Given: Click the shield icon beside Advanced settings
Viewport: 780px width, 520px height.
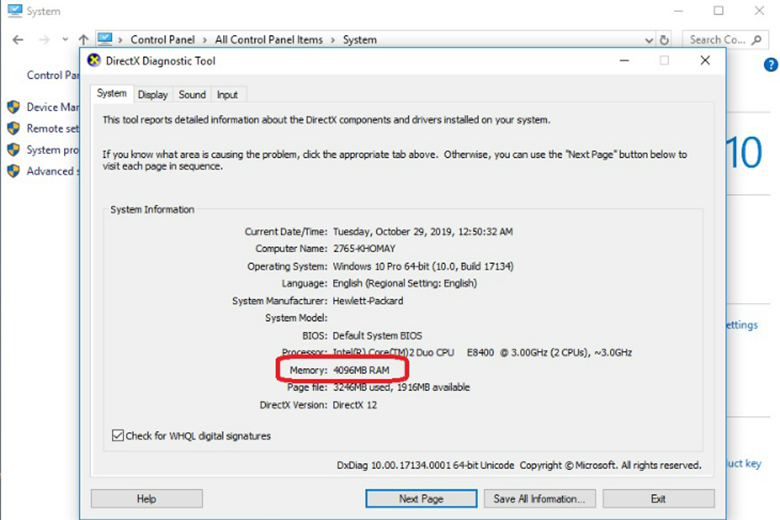Looking at the screenshot, I should pyautogui.click(x=14, y=171).
